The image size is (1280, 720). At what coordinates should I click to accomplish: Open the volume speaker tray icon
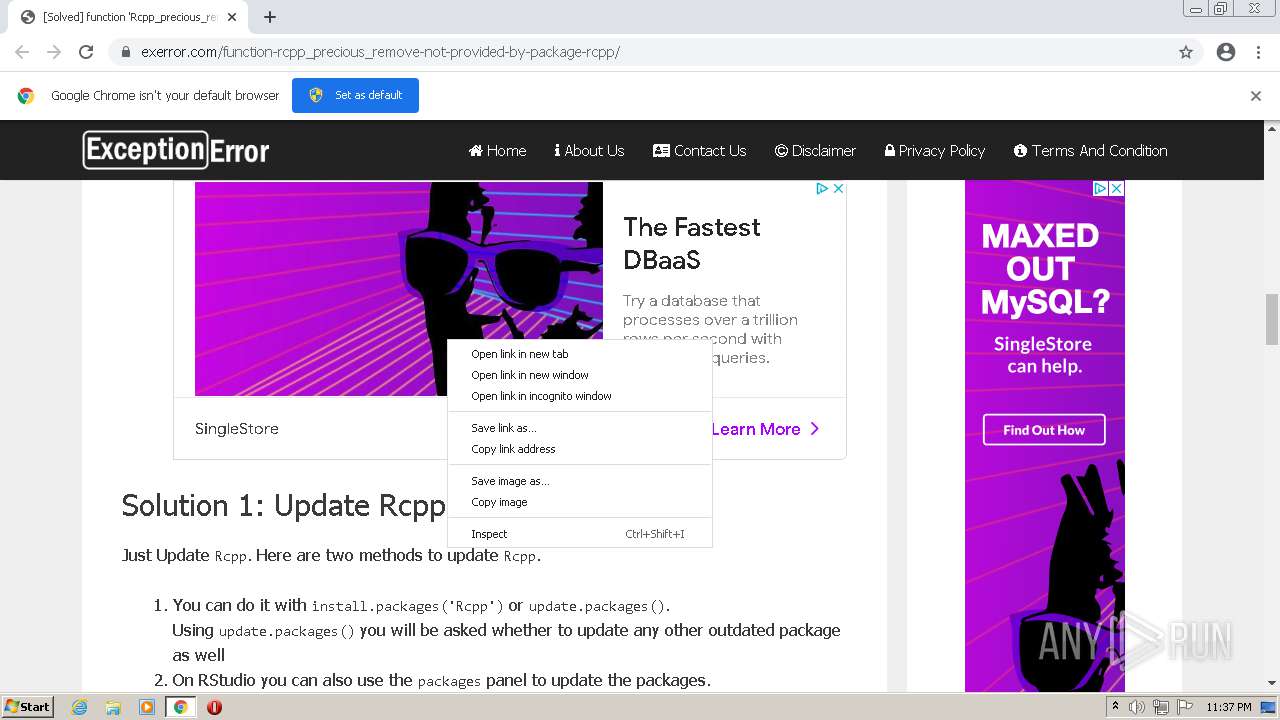1137,707
